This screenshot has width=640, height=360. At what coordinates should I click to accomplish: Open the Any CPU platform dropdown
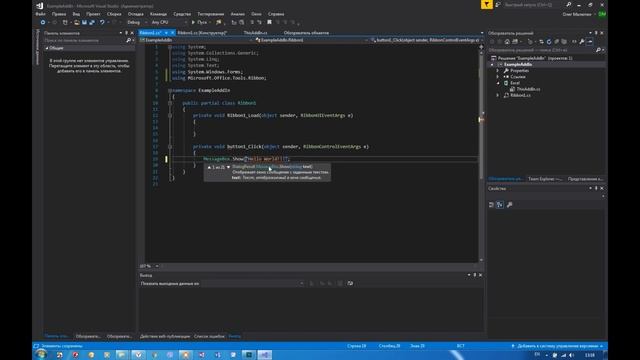coord(169,22)
